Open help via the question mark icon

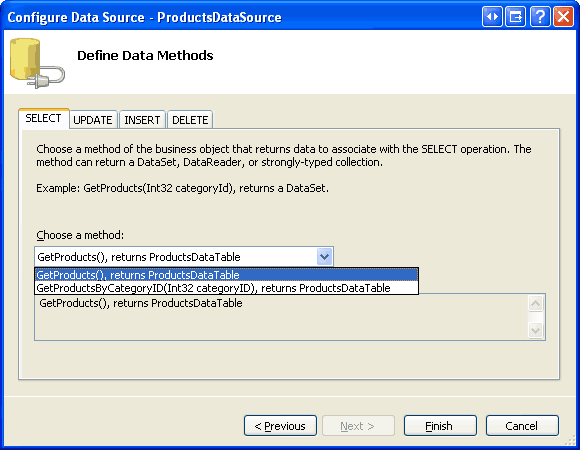[x=540, y=17]
